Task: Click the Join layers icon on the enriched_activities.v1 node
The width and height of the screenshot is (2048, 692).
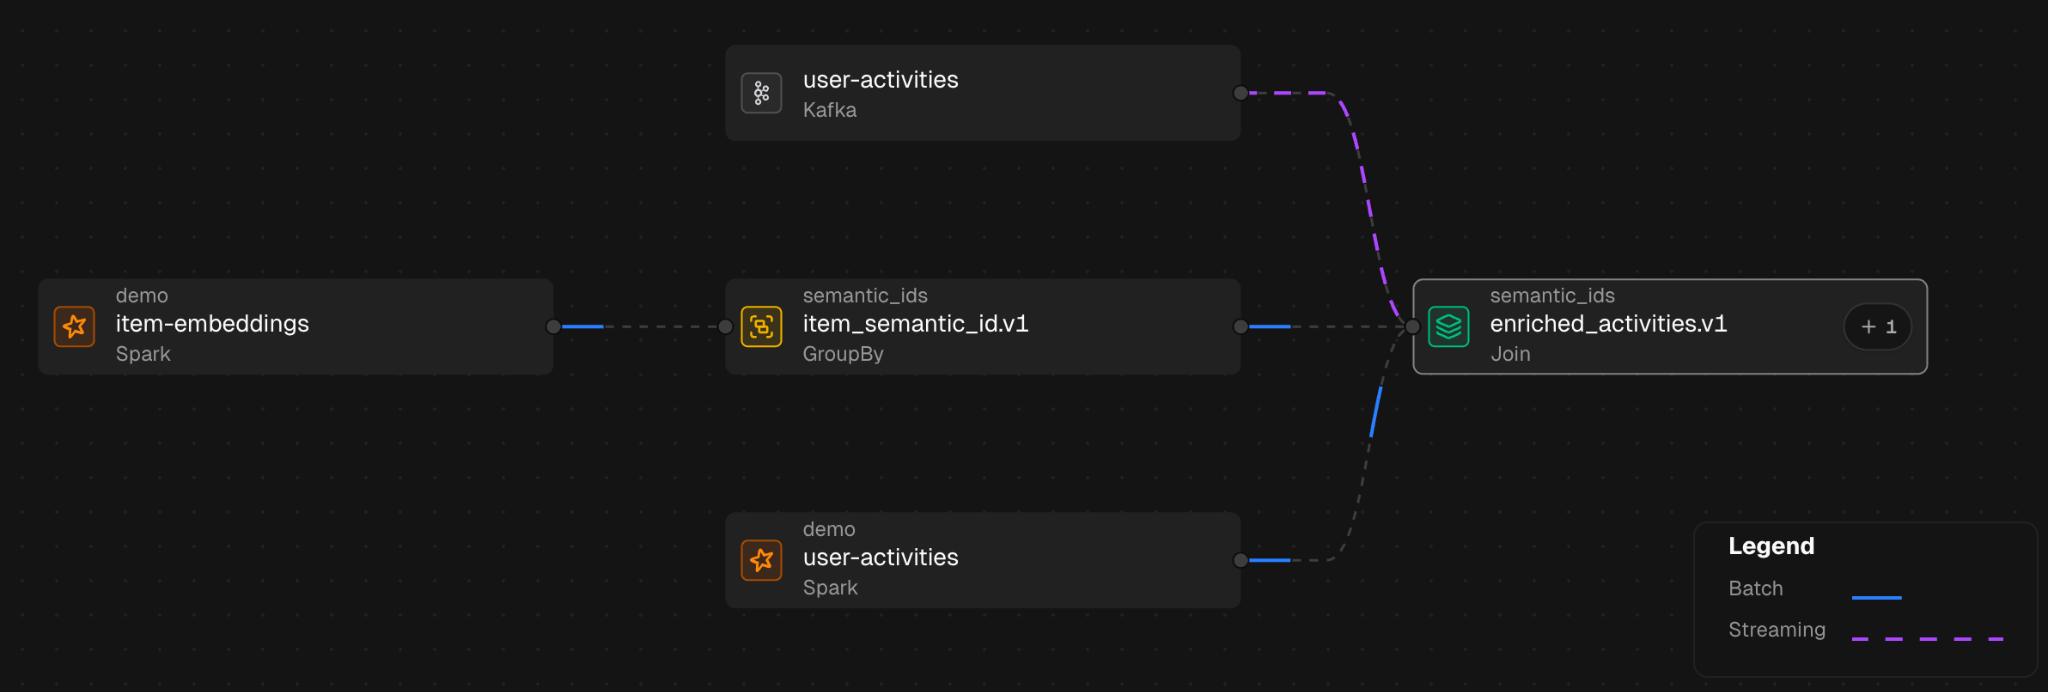Action: pos(1448,326)
